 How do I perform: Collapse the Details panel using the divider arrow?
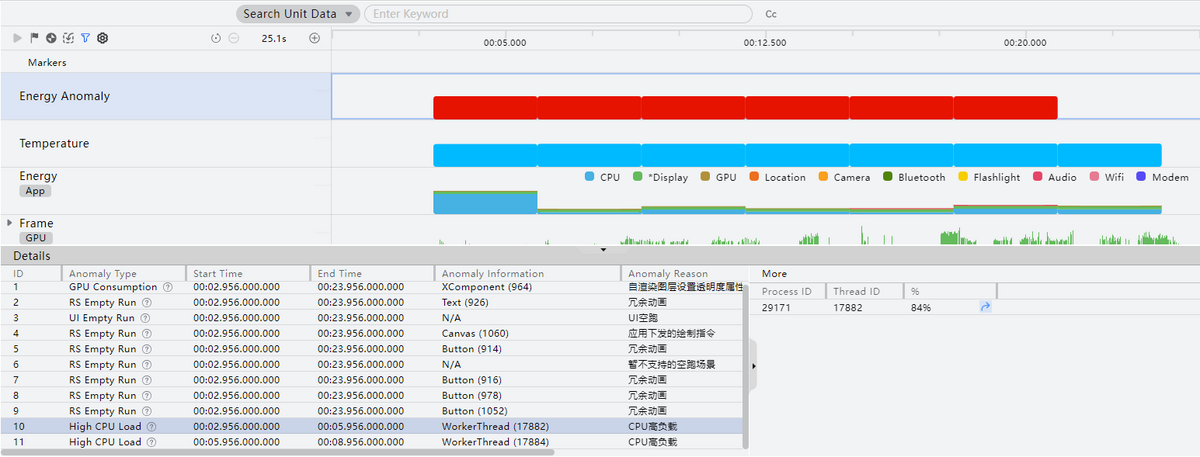click(x=602, y=250)
